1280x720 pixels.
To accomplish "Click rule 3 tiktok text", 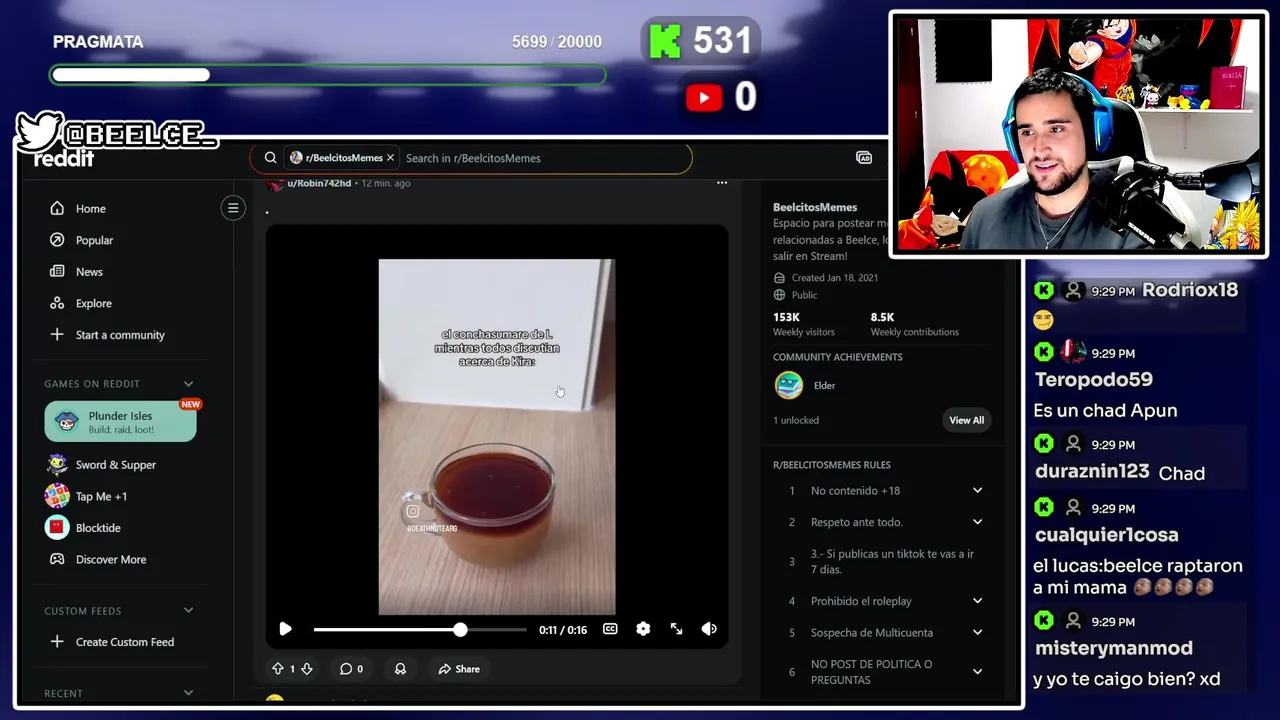I will (892, 562).
